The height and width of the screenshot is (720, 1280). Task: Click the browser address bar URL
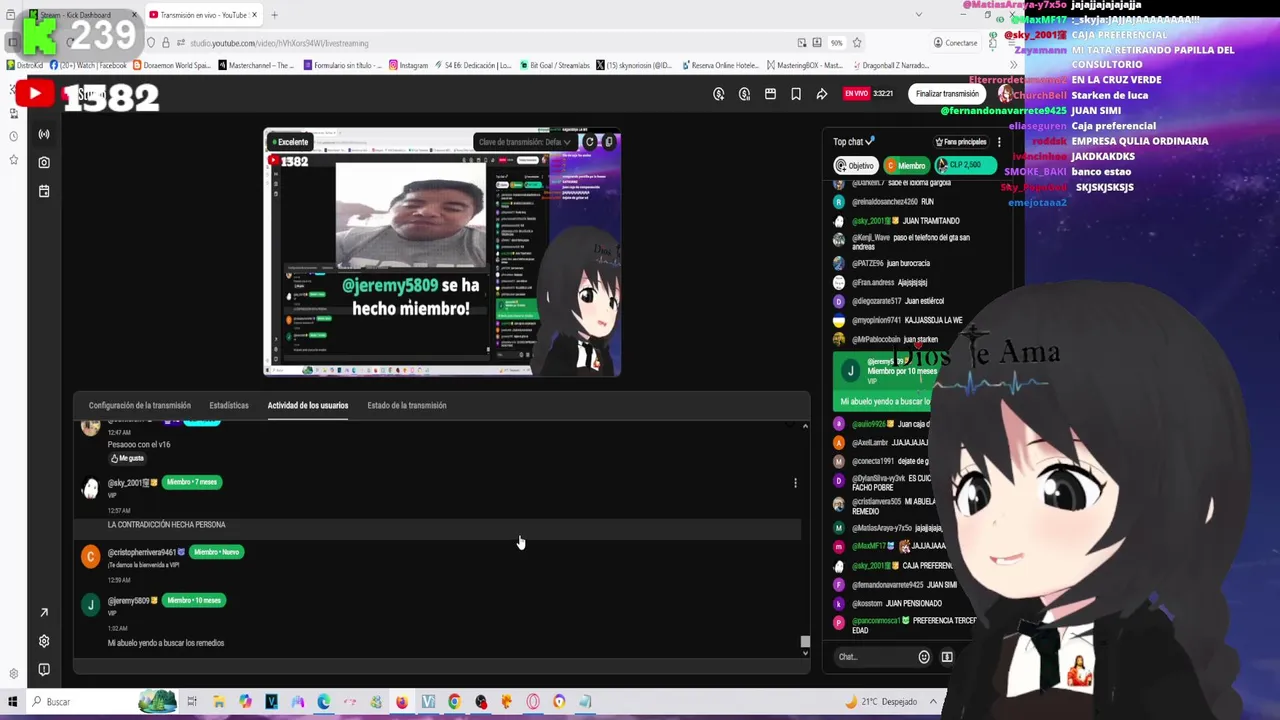[x=279, y=43]
